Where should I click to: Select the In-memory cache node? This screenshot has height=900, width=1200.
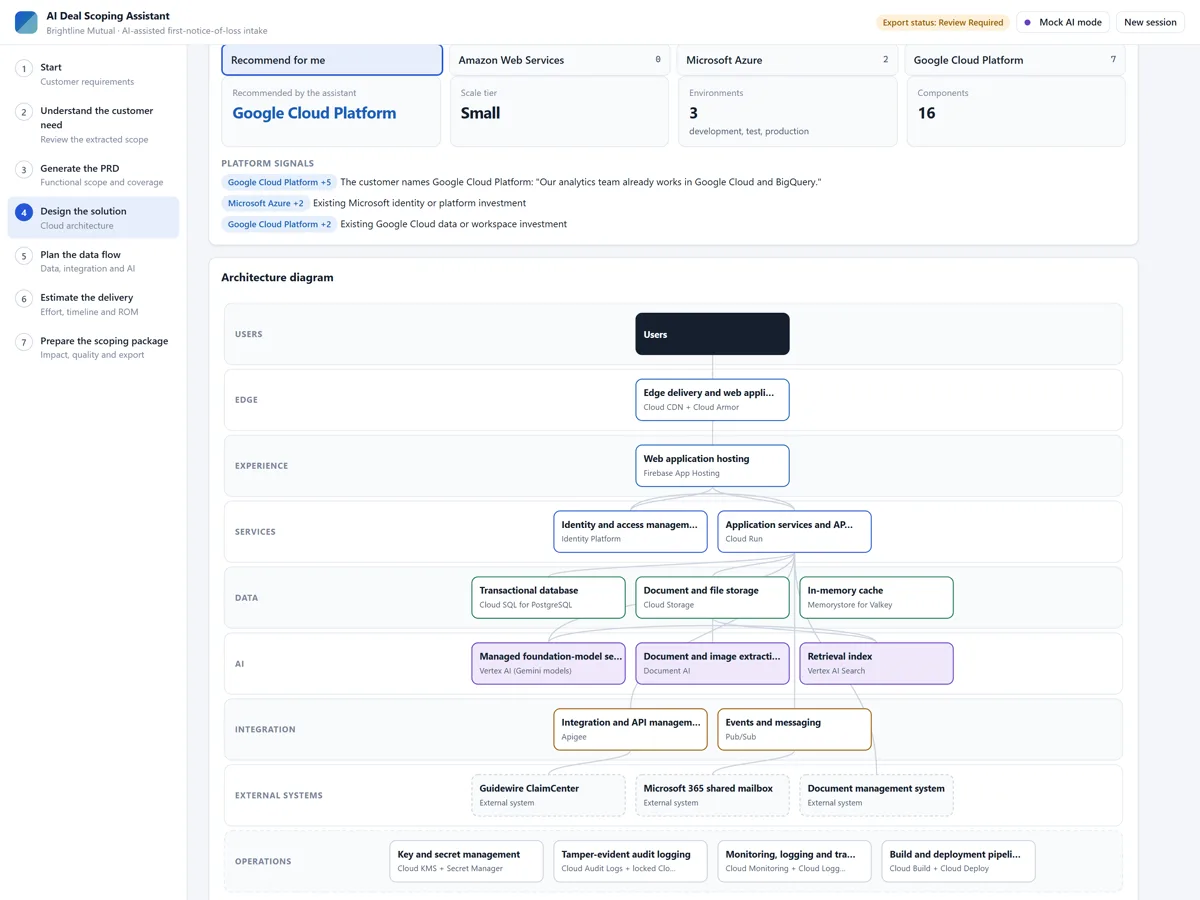point(876,598)
